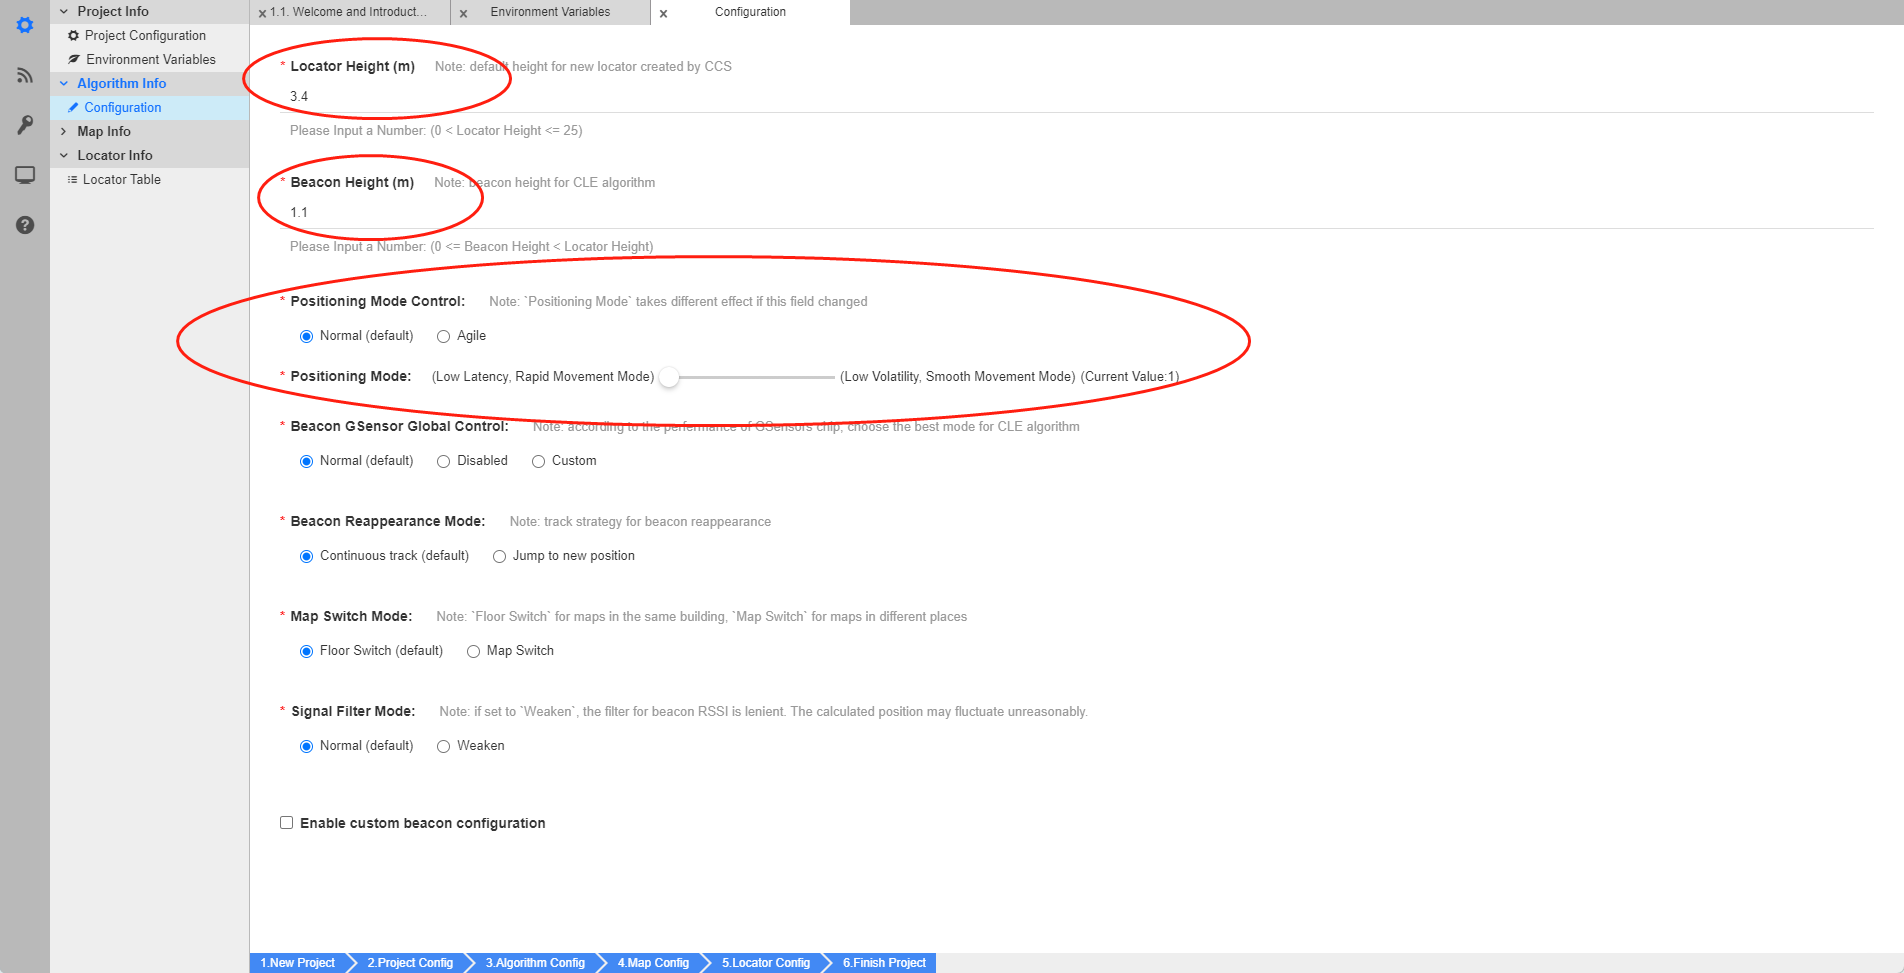
Task: Collapse the Locator Info tree section
Action: [64, 156]
